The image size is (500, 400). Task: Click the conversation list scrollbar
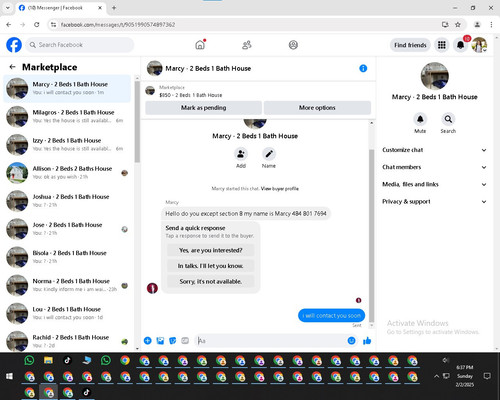[137, 122]
